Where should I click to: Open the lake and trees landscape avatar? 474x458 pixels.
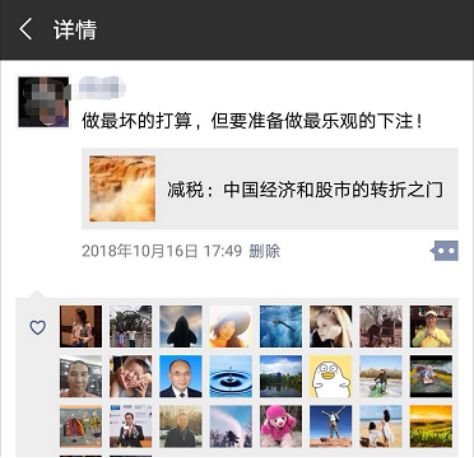pos(281,376)
